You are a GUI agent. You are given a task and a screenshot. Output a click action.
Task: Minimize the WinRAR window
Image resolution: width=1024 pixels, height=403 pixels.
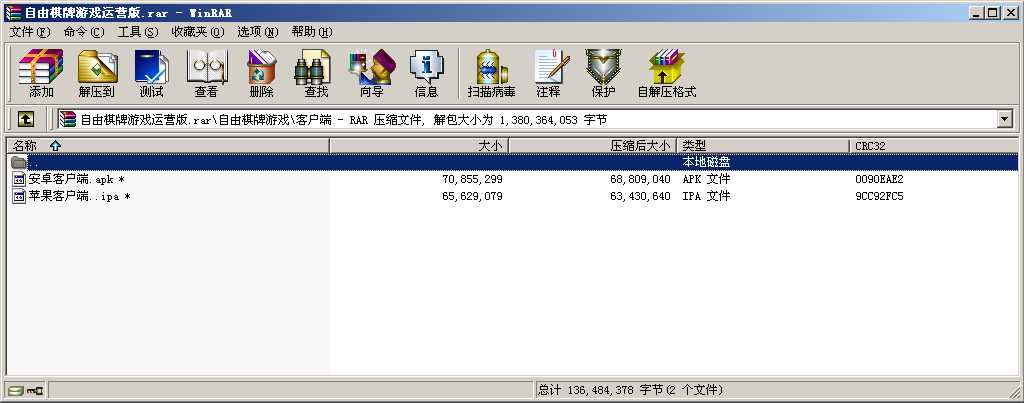[x=977, y=12]
